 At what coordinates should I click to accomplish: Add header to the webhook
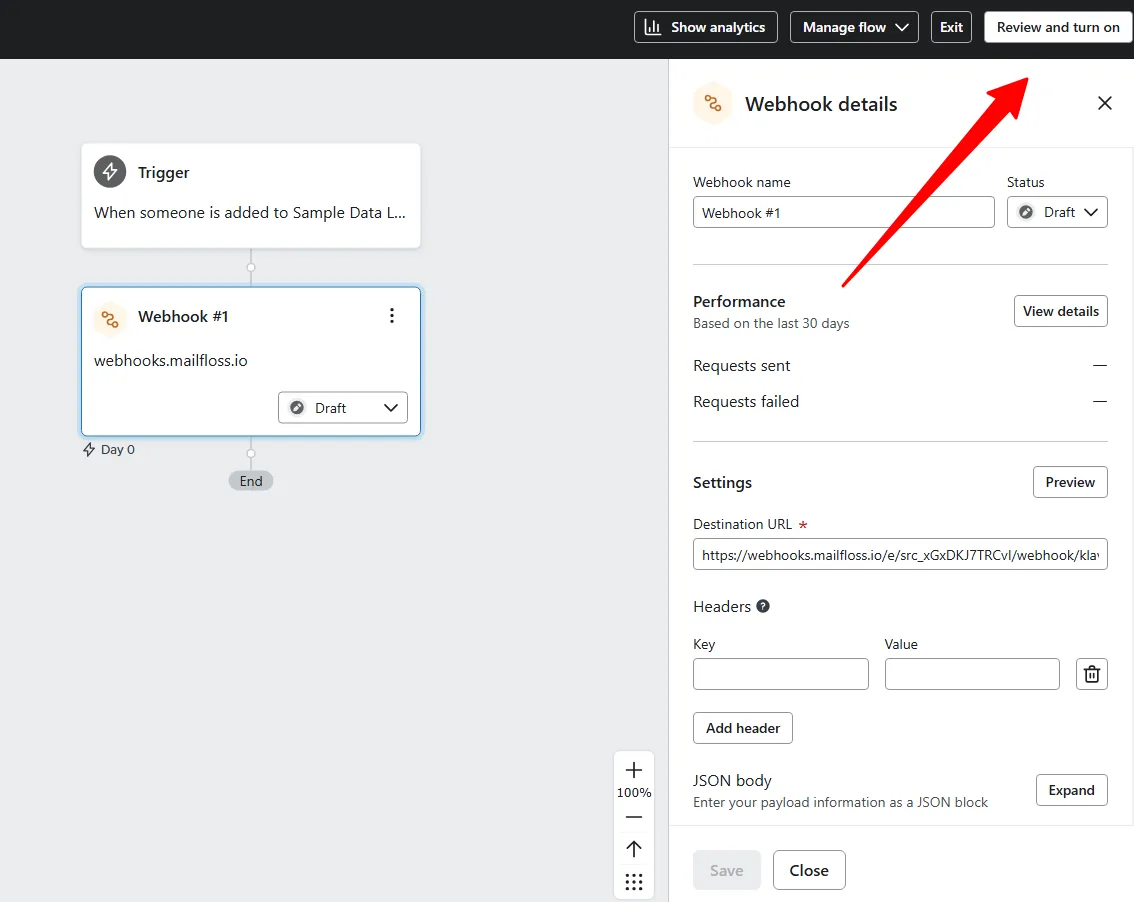(743, 728)
